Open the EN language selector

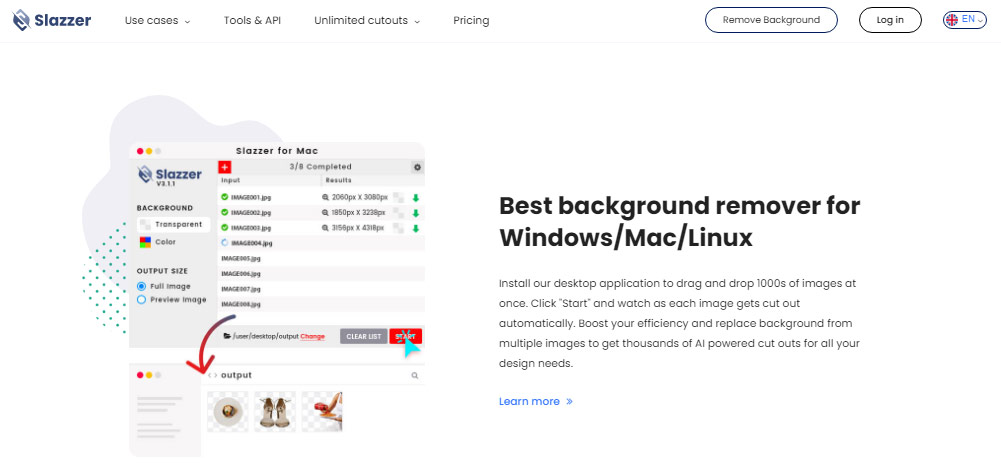coord(965,20)
